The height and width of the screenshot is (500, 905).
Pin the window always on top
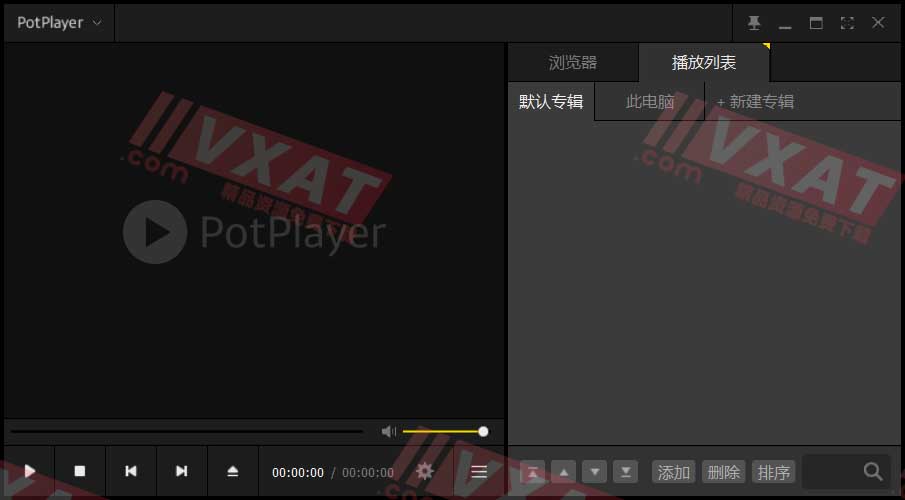pos(754,23)
